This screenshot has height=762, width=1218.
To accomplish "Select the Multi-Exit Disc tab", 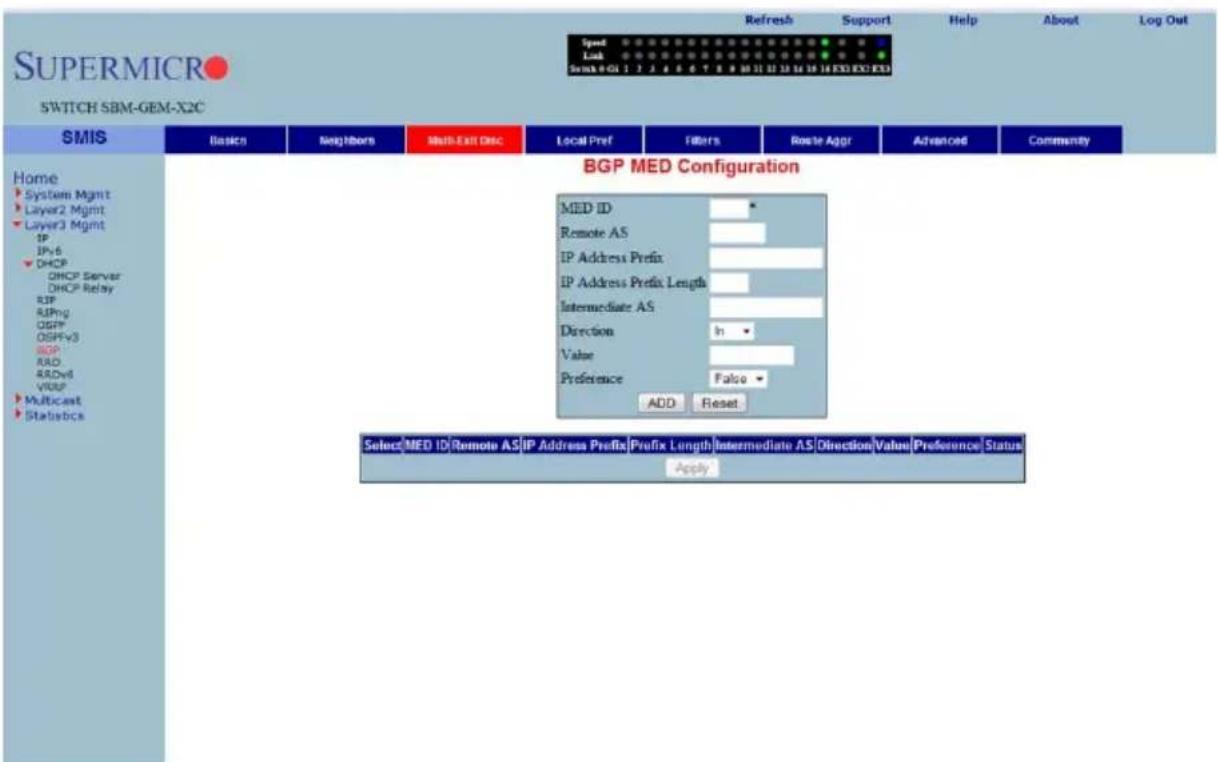I will pyautogui.click(x=465, y=141).
